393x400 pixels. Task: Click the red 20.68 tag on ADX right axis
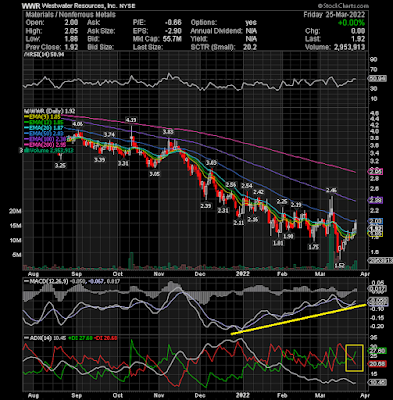(377, 364)
